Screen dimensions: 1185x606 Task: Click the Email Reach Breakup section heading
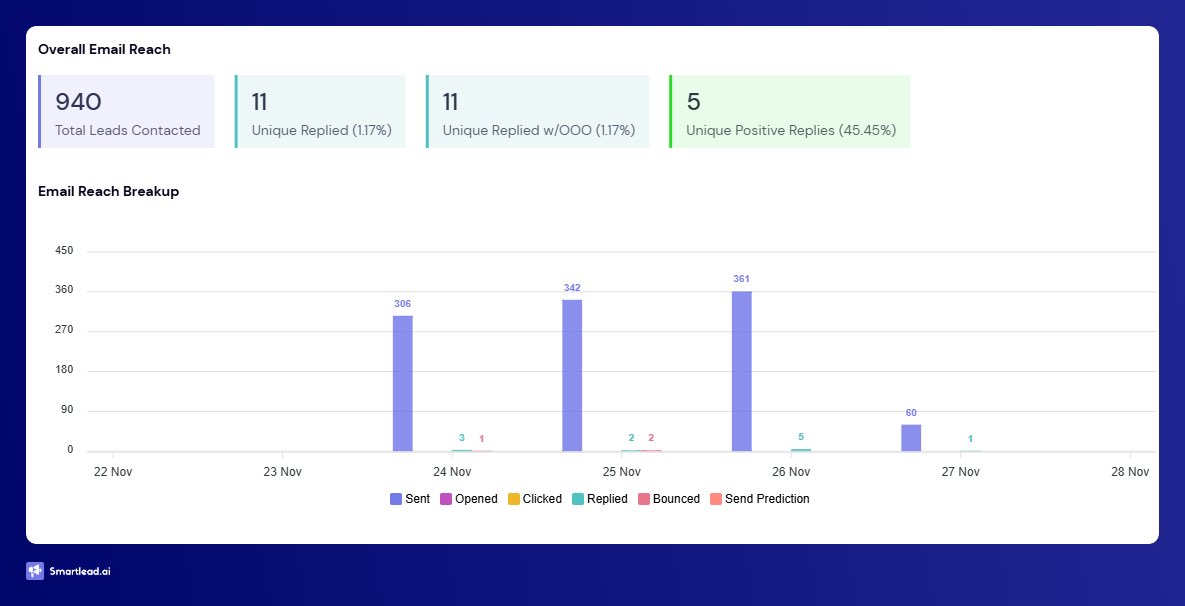click(108, 191)
